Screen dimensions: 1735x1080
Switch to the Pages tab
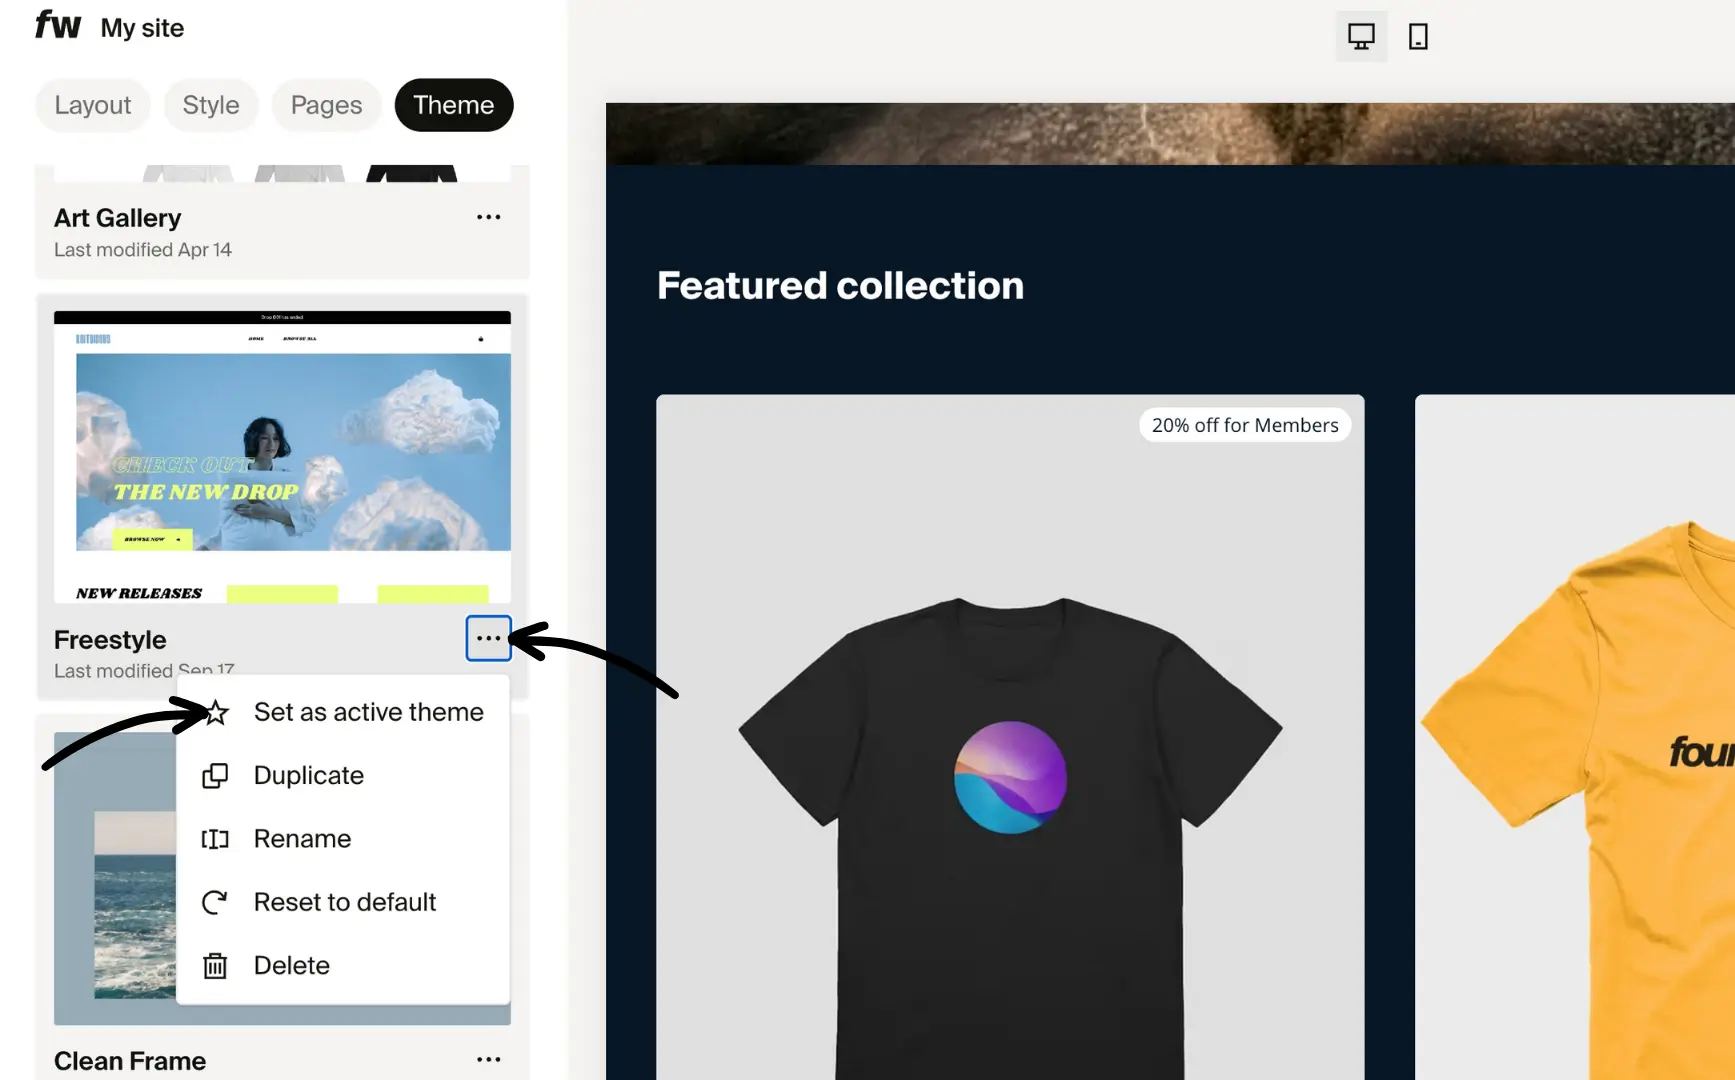point(326,104)
